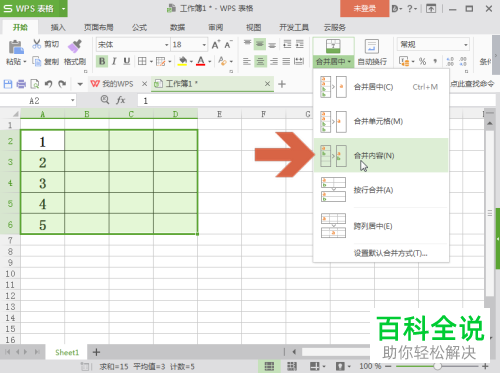The image size is (500, 373).
Task: Open the 数据 ribbon tab
Action: (177, 27)
